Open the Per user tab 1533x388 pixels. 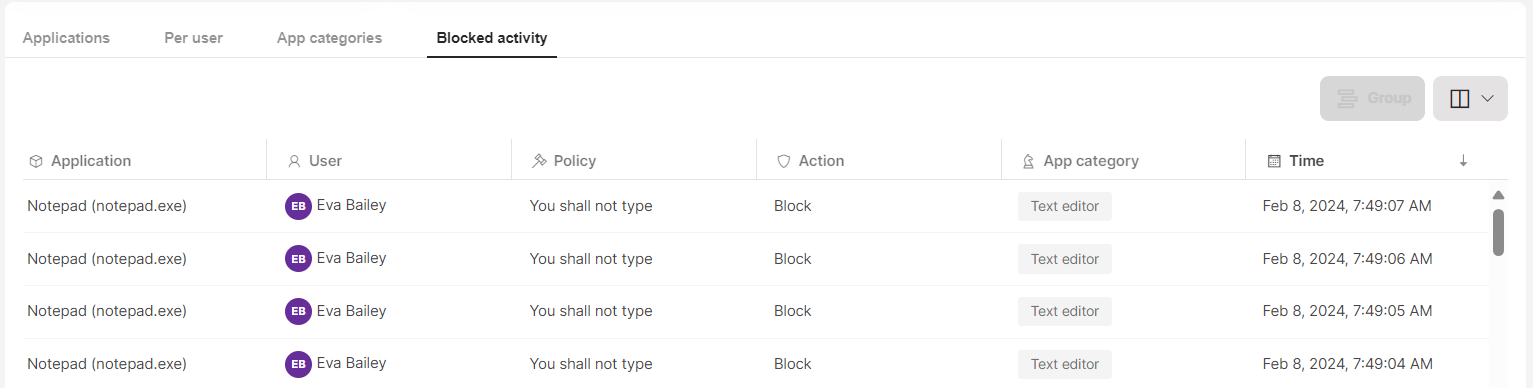(193, 38)
